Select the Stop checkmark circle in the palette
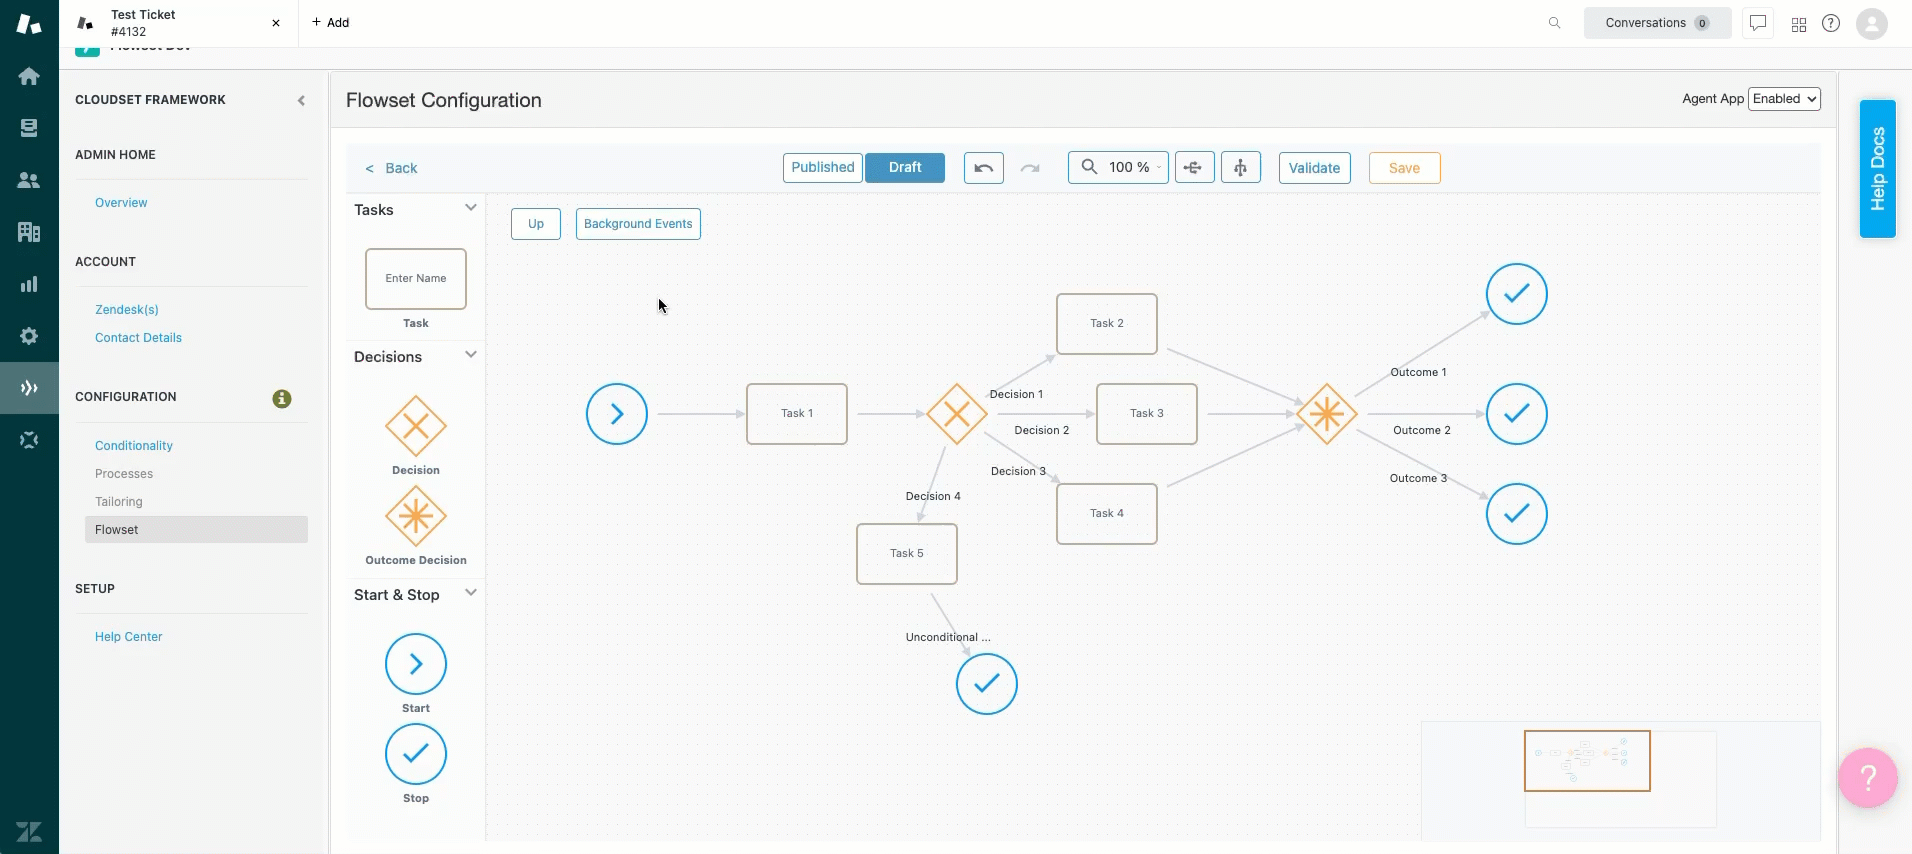 pyautogui.click(x=416, y=754)
